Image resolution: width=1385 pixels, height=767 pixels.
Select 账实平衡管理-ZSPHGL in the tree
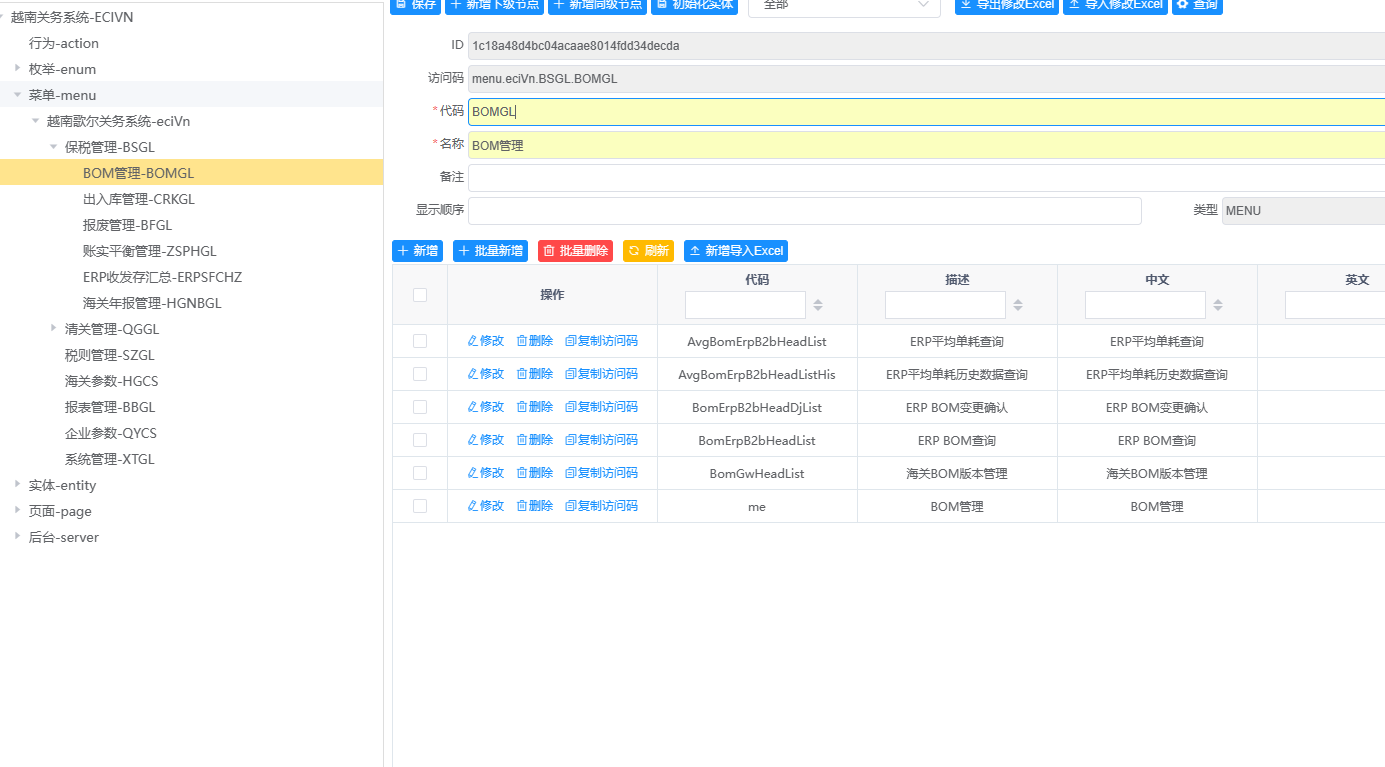(150, 251)
